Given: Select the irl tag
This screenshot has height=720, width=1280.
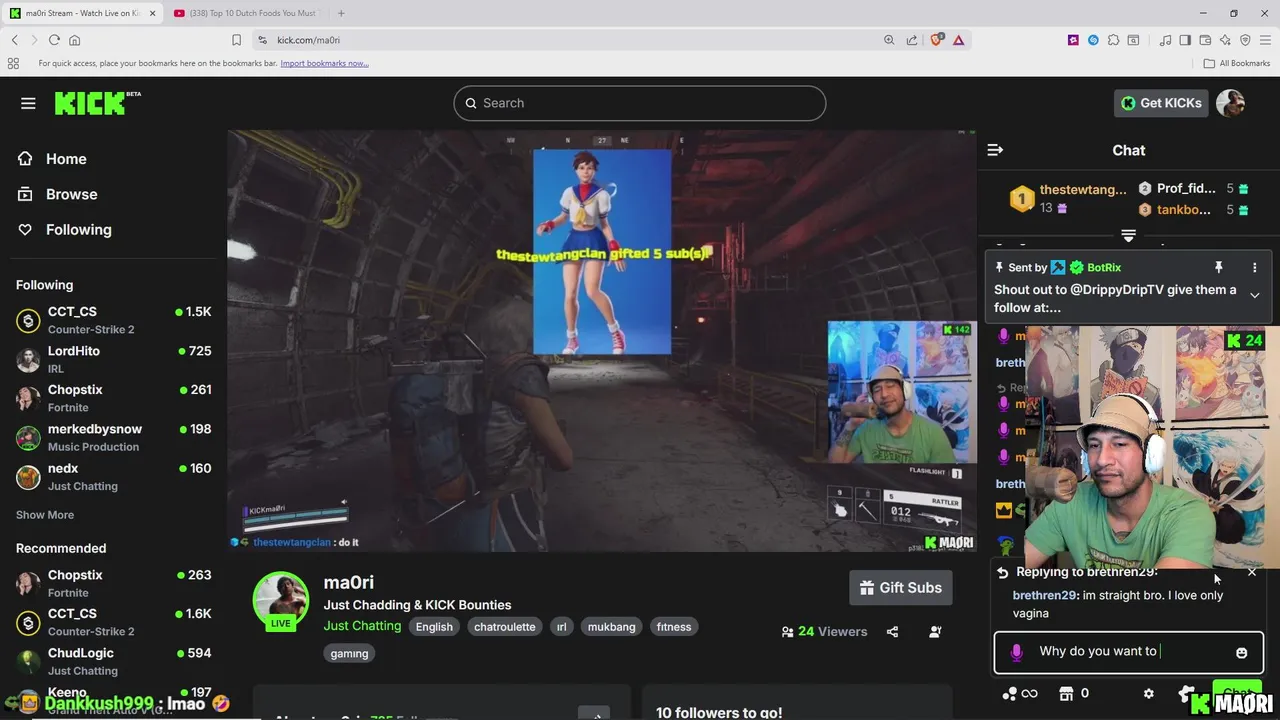Looking at the screenshot, I should 562,627.
